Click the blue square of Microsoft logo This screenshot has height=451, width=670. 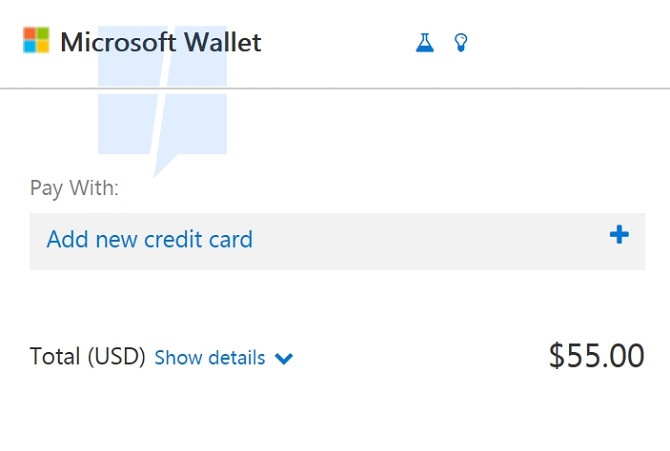tap(30, 47)
